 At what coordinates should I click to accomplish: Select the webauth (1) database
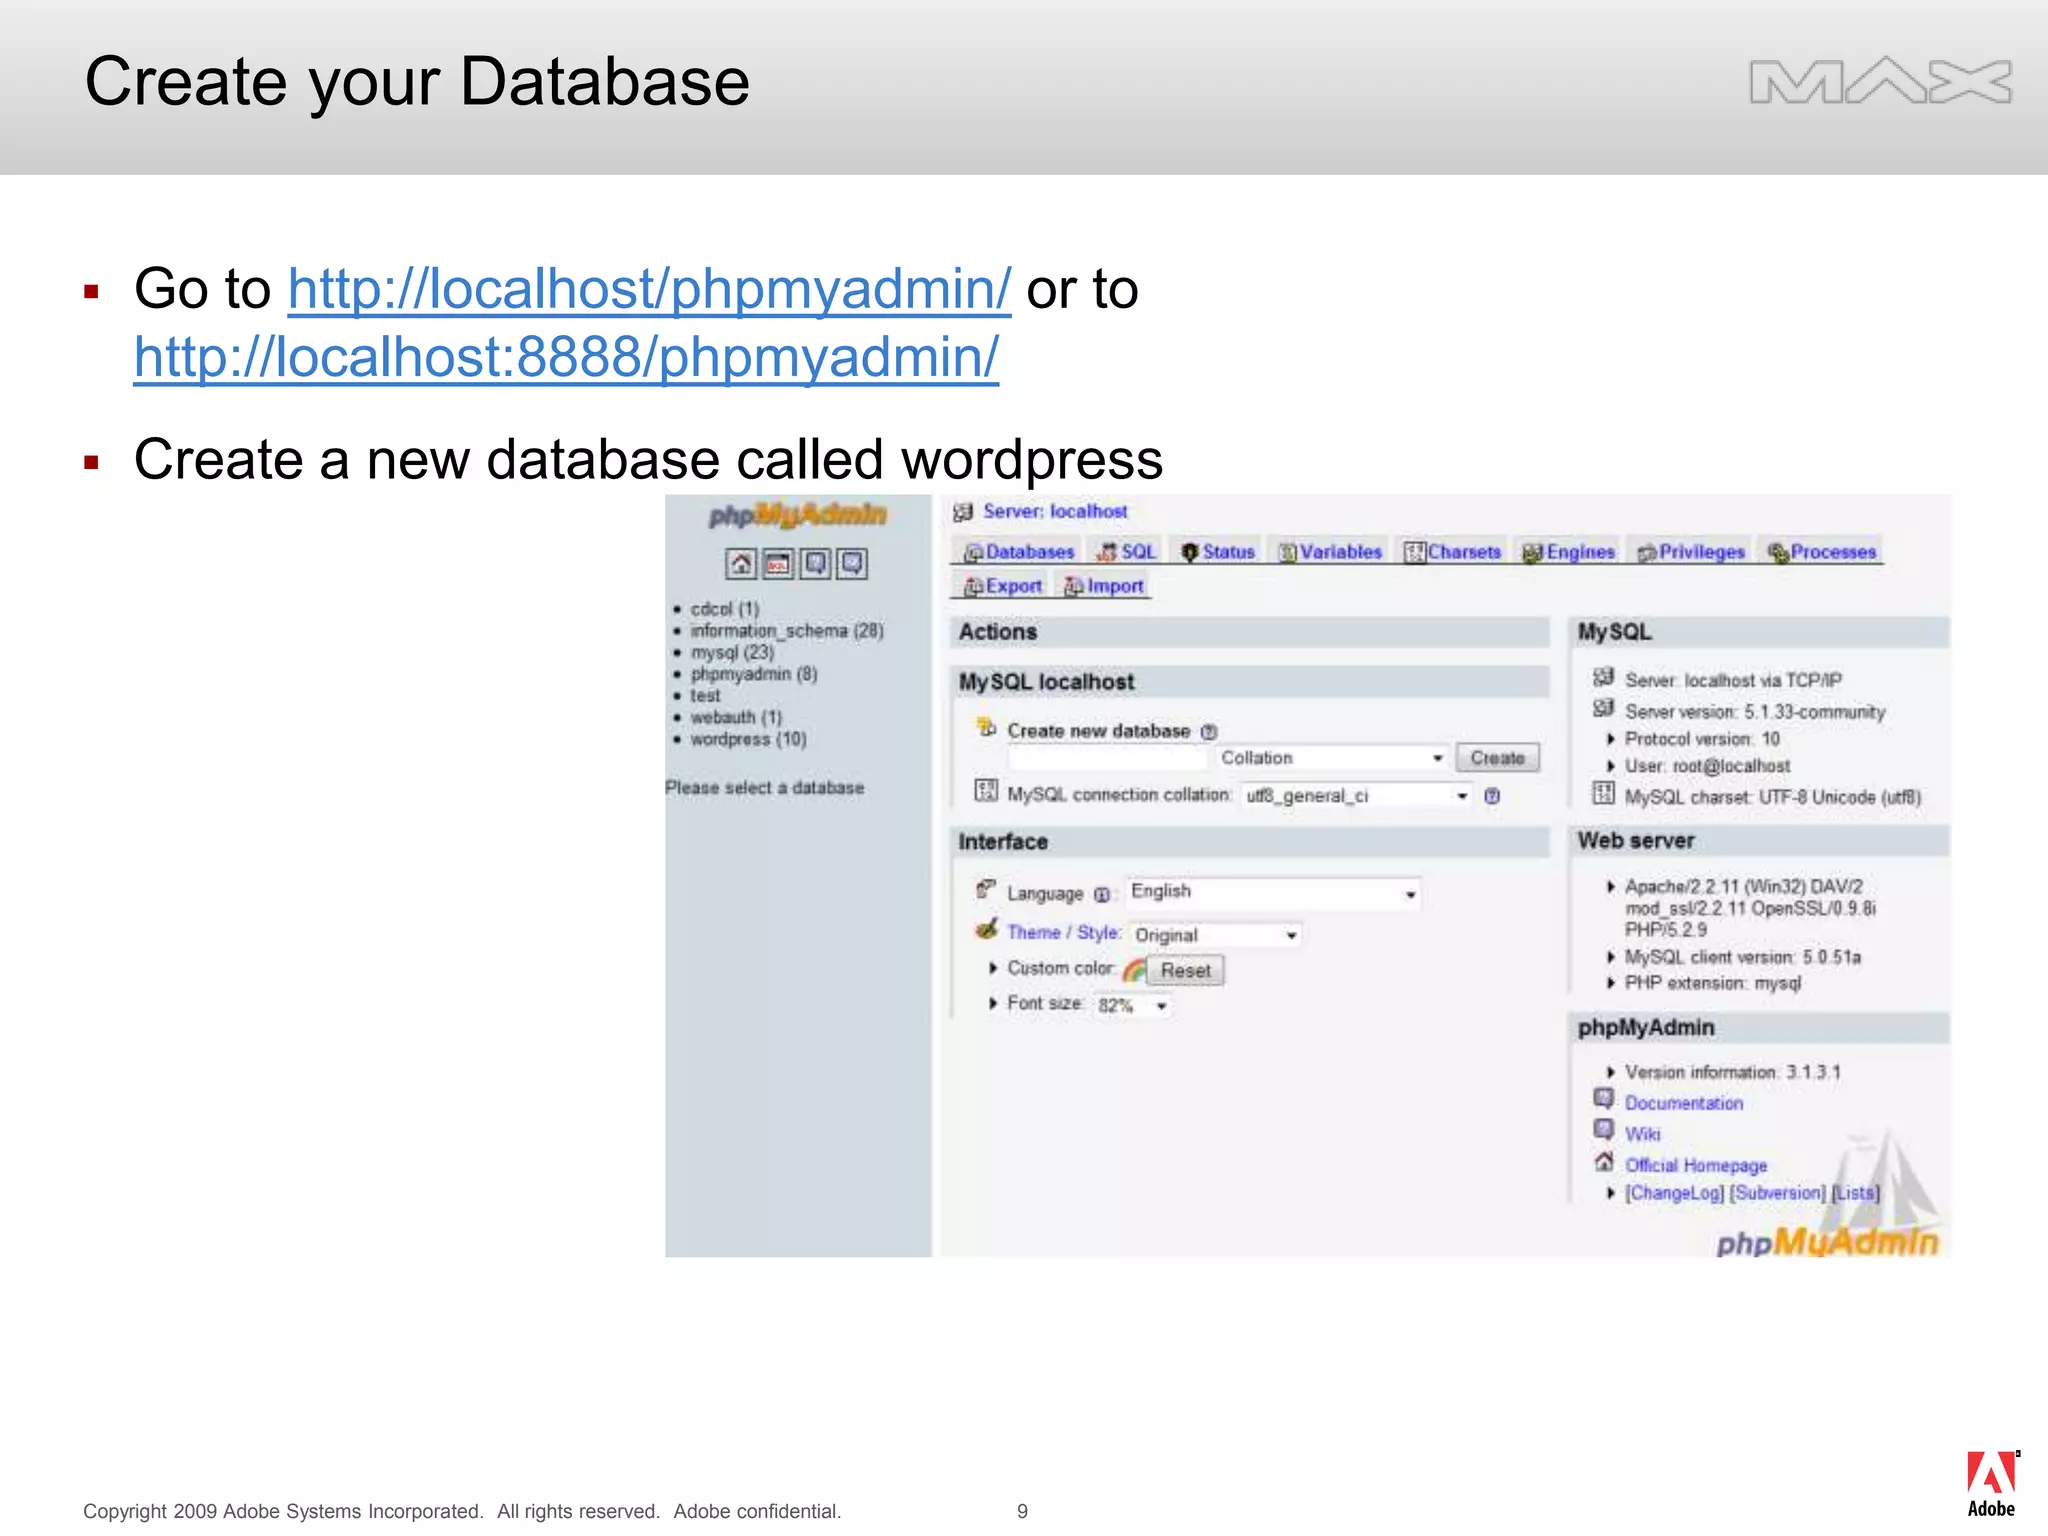tap(736, 718)
